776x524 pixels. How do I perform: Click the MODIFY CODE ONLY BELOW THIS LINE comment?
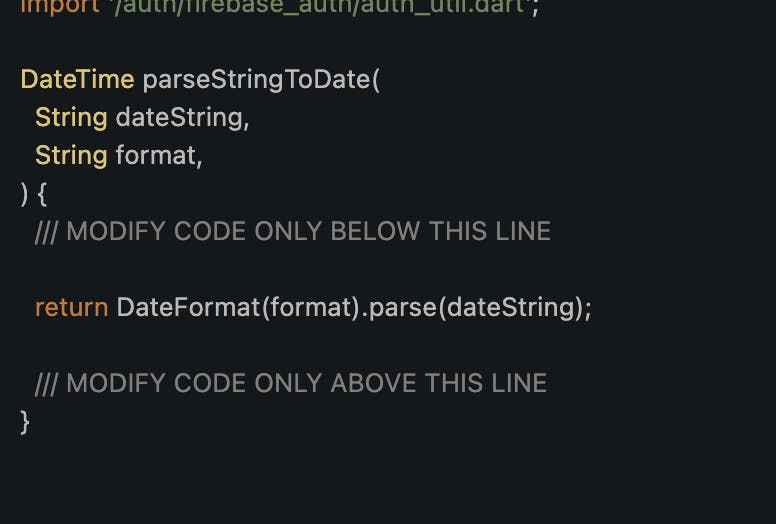pyautogui.click(x=293, y=232)
